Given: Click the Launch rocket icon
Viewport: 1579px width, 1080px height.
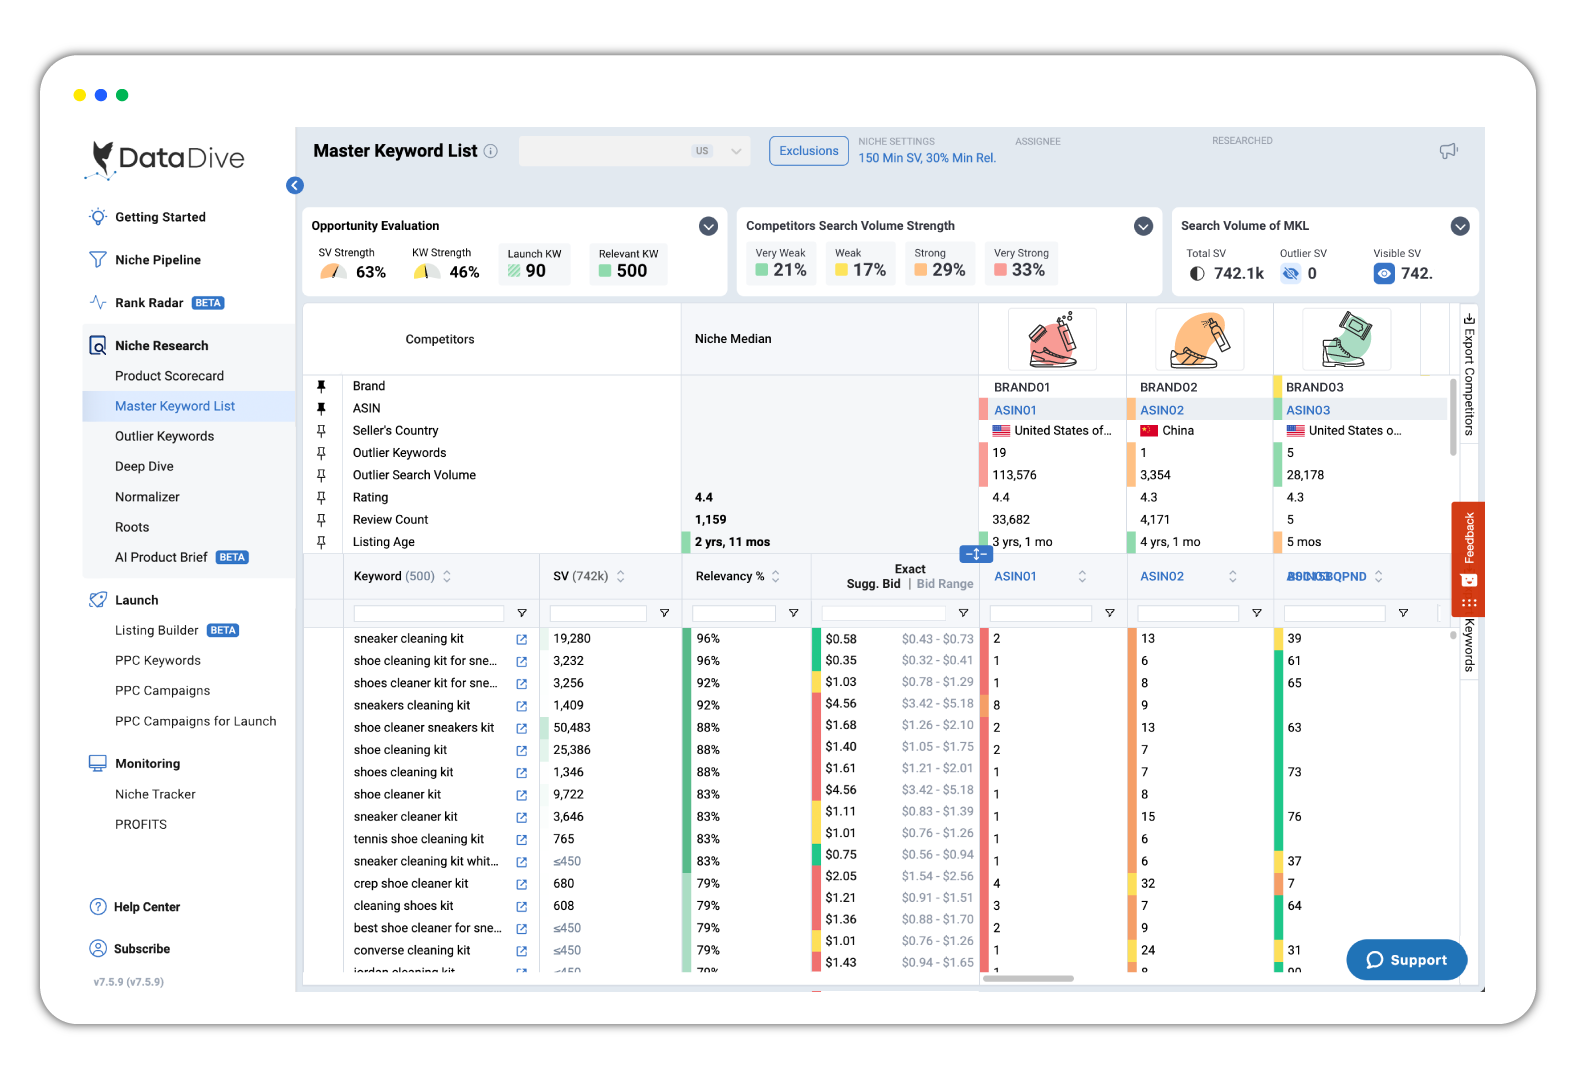Looking at the screenshot, I should (x=98, y=600).
